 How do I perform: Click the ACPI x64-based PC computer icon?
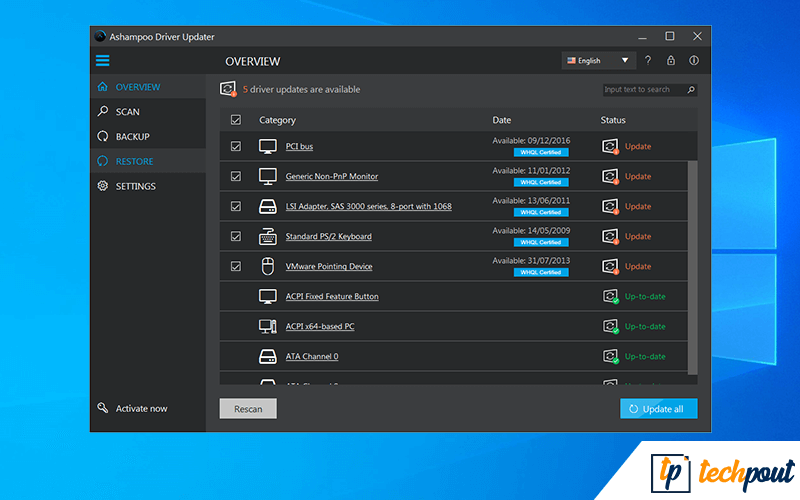[x=268, y=327]
